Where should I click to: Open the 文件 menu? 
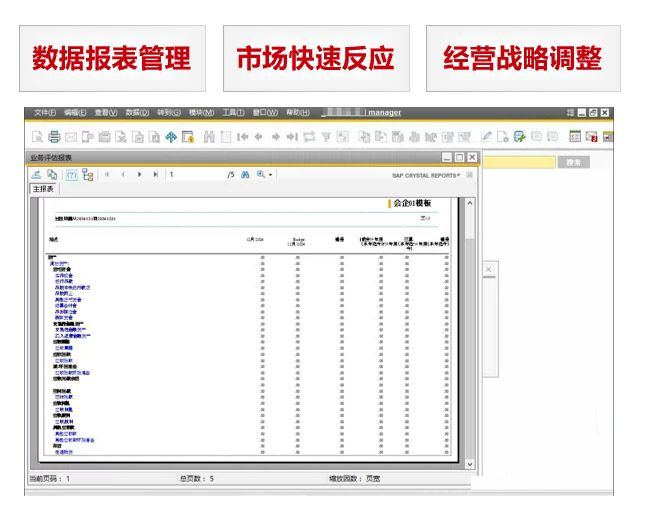coord(44,113)
